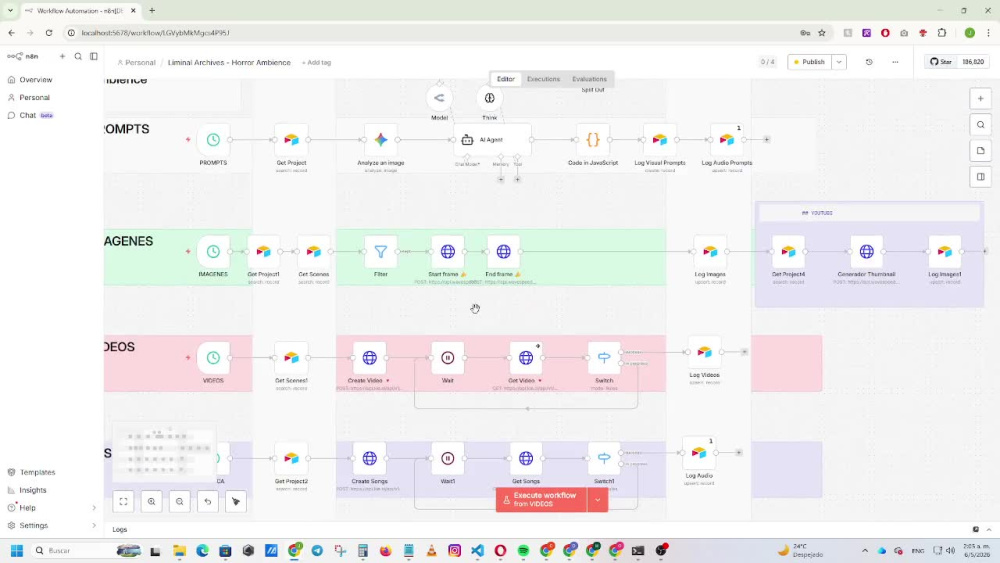Toggle the n8n sidebar collapse icon
The height and width of the screenshot is (563, 1000).
pos(94,56)
